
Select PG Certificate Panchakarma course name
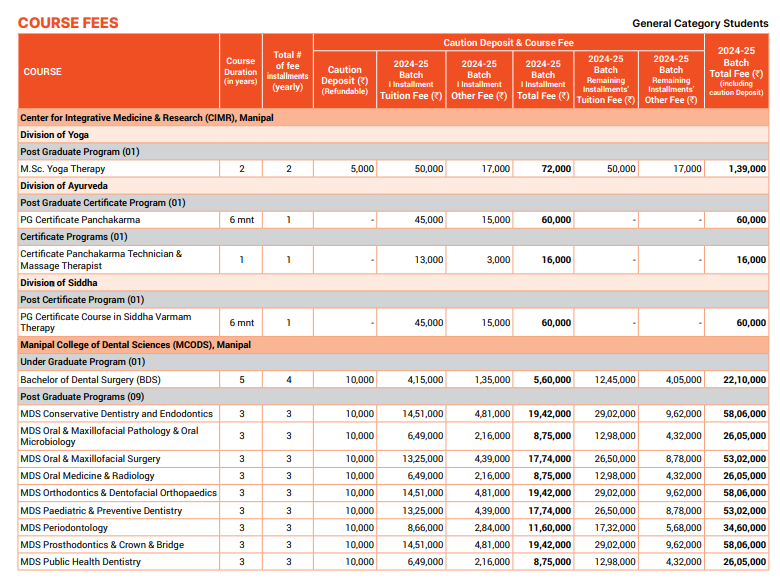[x=80, y=220]
